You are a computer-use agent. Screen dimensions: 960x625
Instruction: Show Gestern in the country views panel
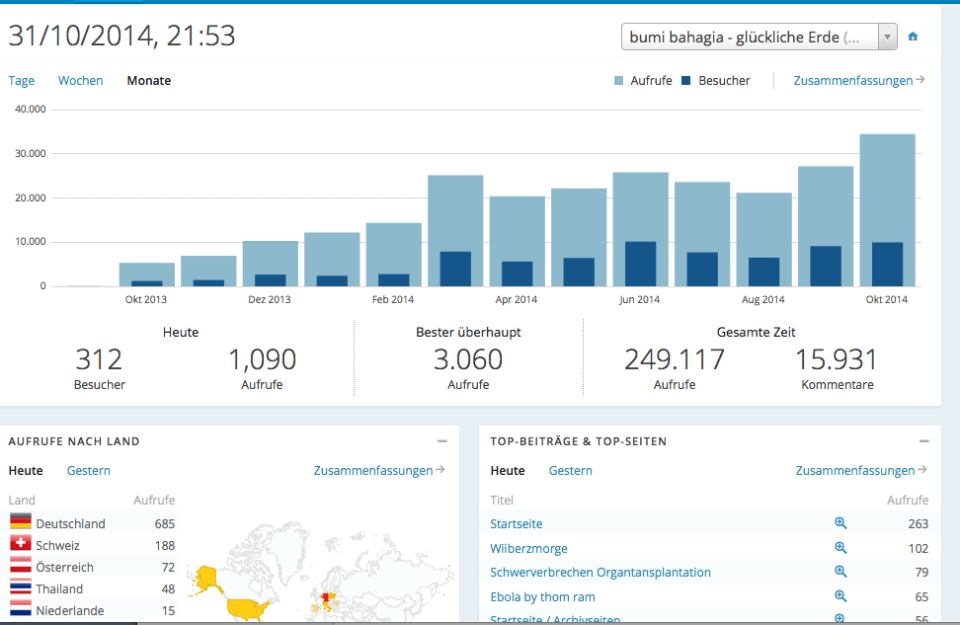click(88, 471)
